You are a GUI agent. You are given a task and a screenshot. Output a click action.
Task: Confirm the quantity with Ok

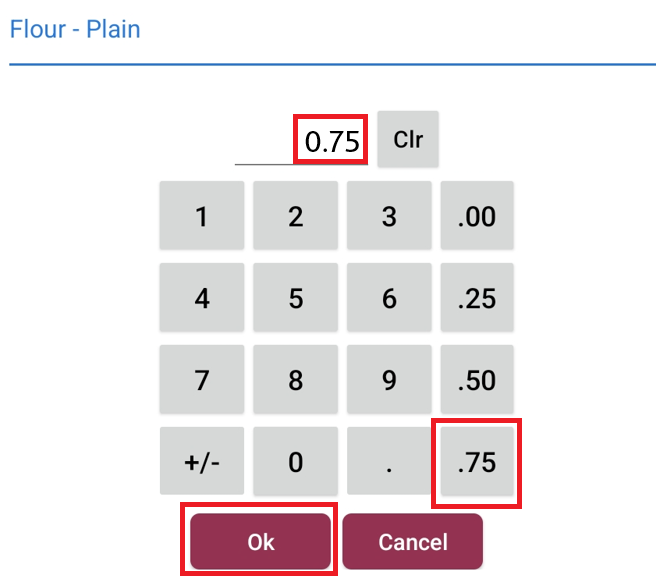260,542
